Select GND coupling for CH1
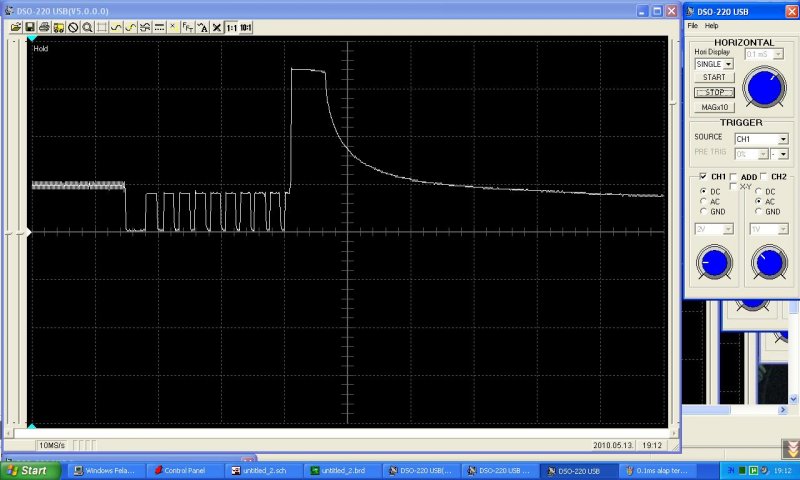This screenshot has height=480, width=800. pyautogui.click(x=704, y=211)
